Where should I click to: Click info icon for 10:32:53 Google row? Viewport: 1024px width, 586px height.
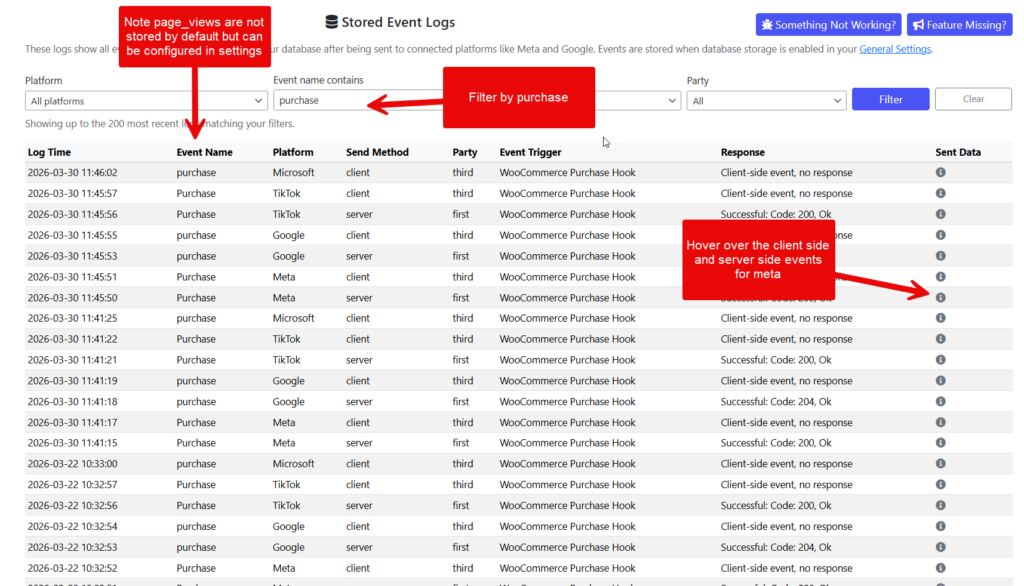pos(940,548)
